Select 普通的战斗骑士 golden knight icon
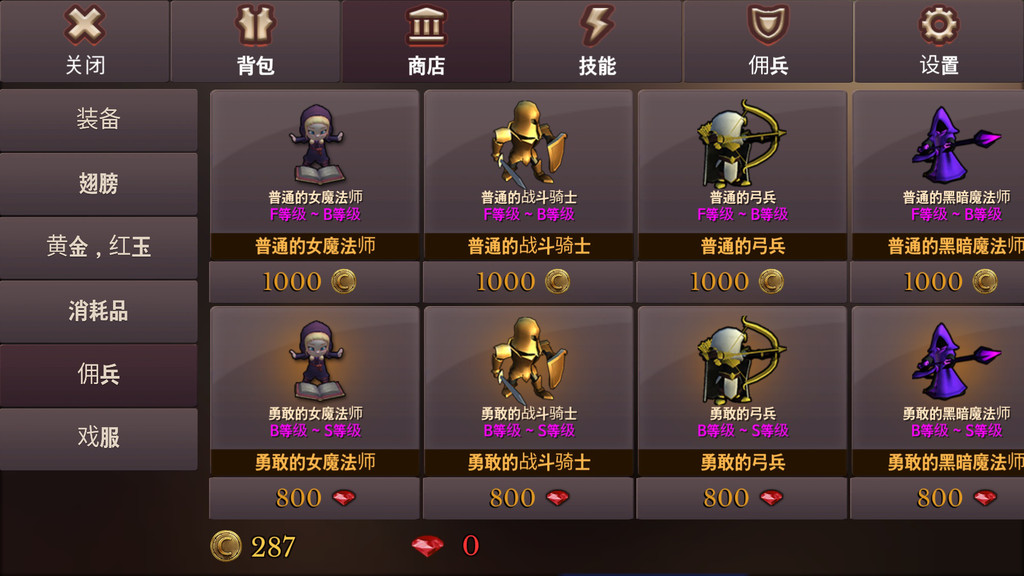This screenshot has width=1024, height=576. click(530, 143)
